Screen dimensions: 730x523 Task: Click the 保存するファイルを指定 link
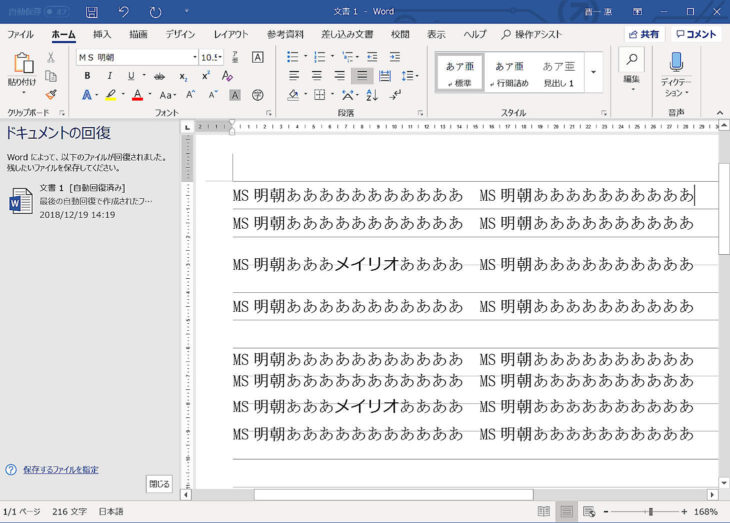click(x=60, y=469)
